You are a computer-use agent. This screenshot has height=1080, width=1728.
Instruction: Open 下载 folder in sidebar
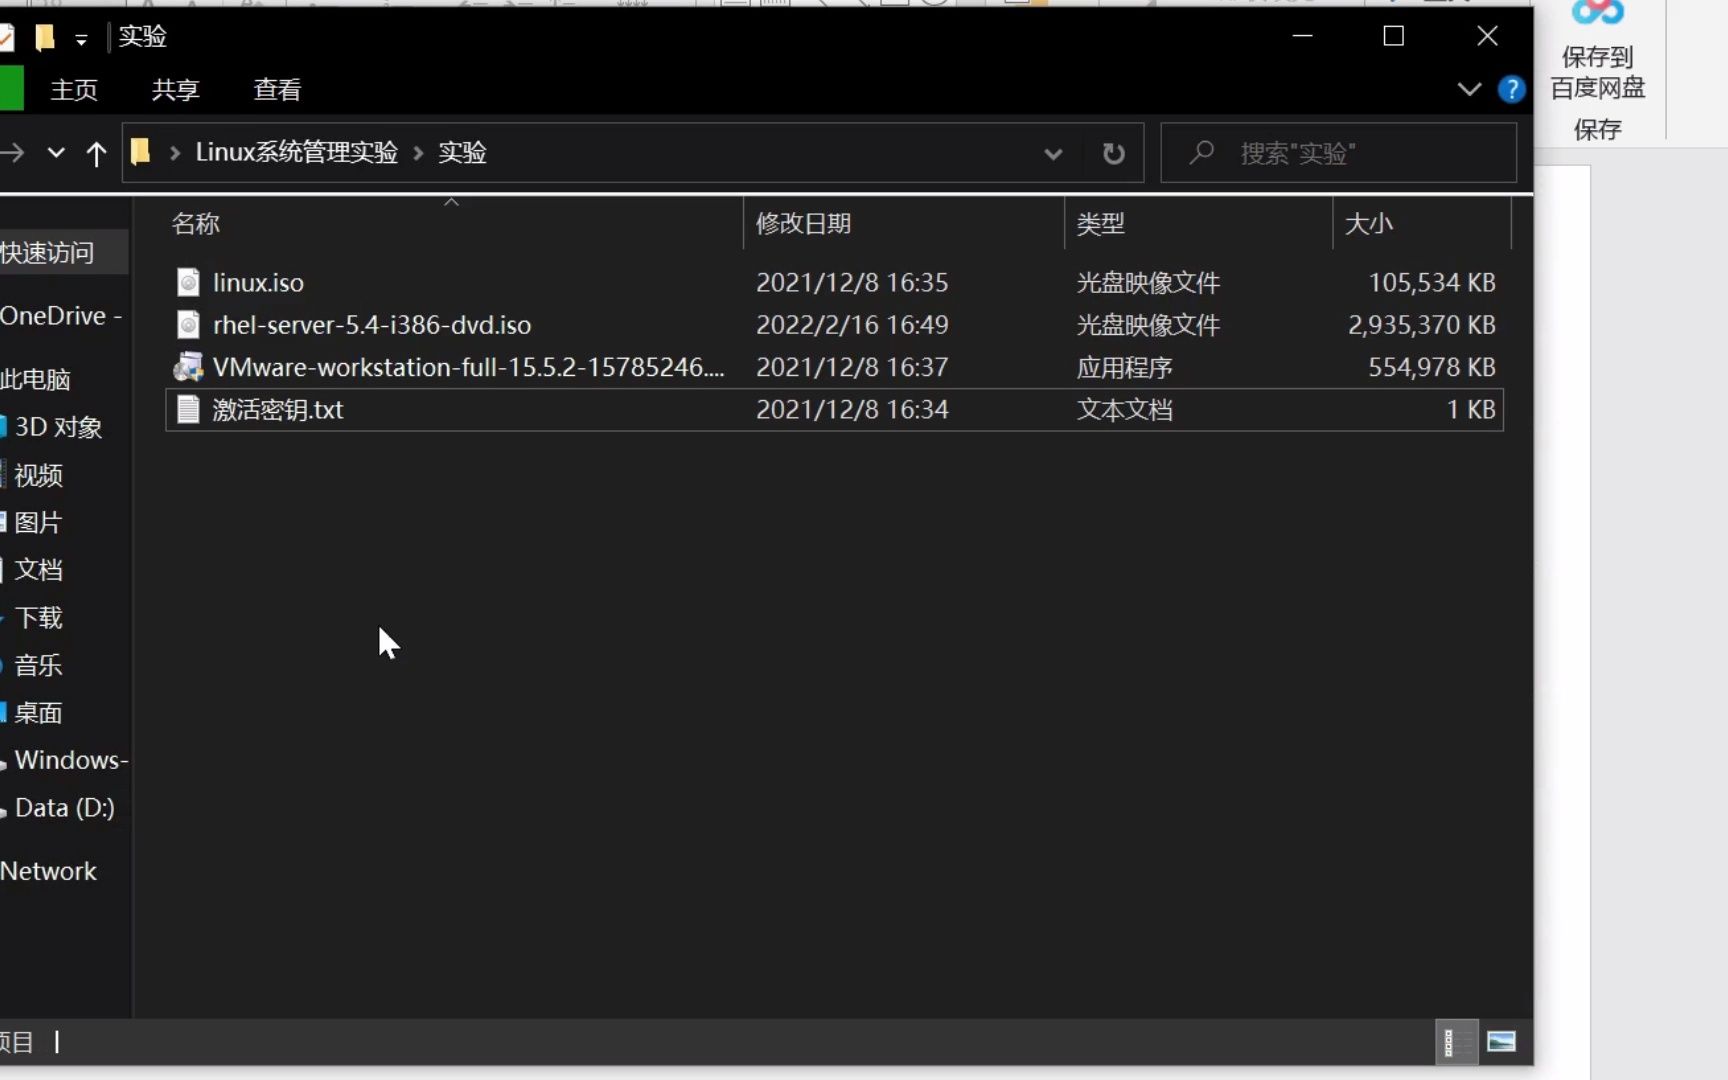38,618
